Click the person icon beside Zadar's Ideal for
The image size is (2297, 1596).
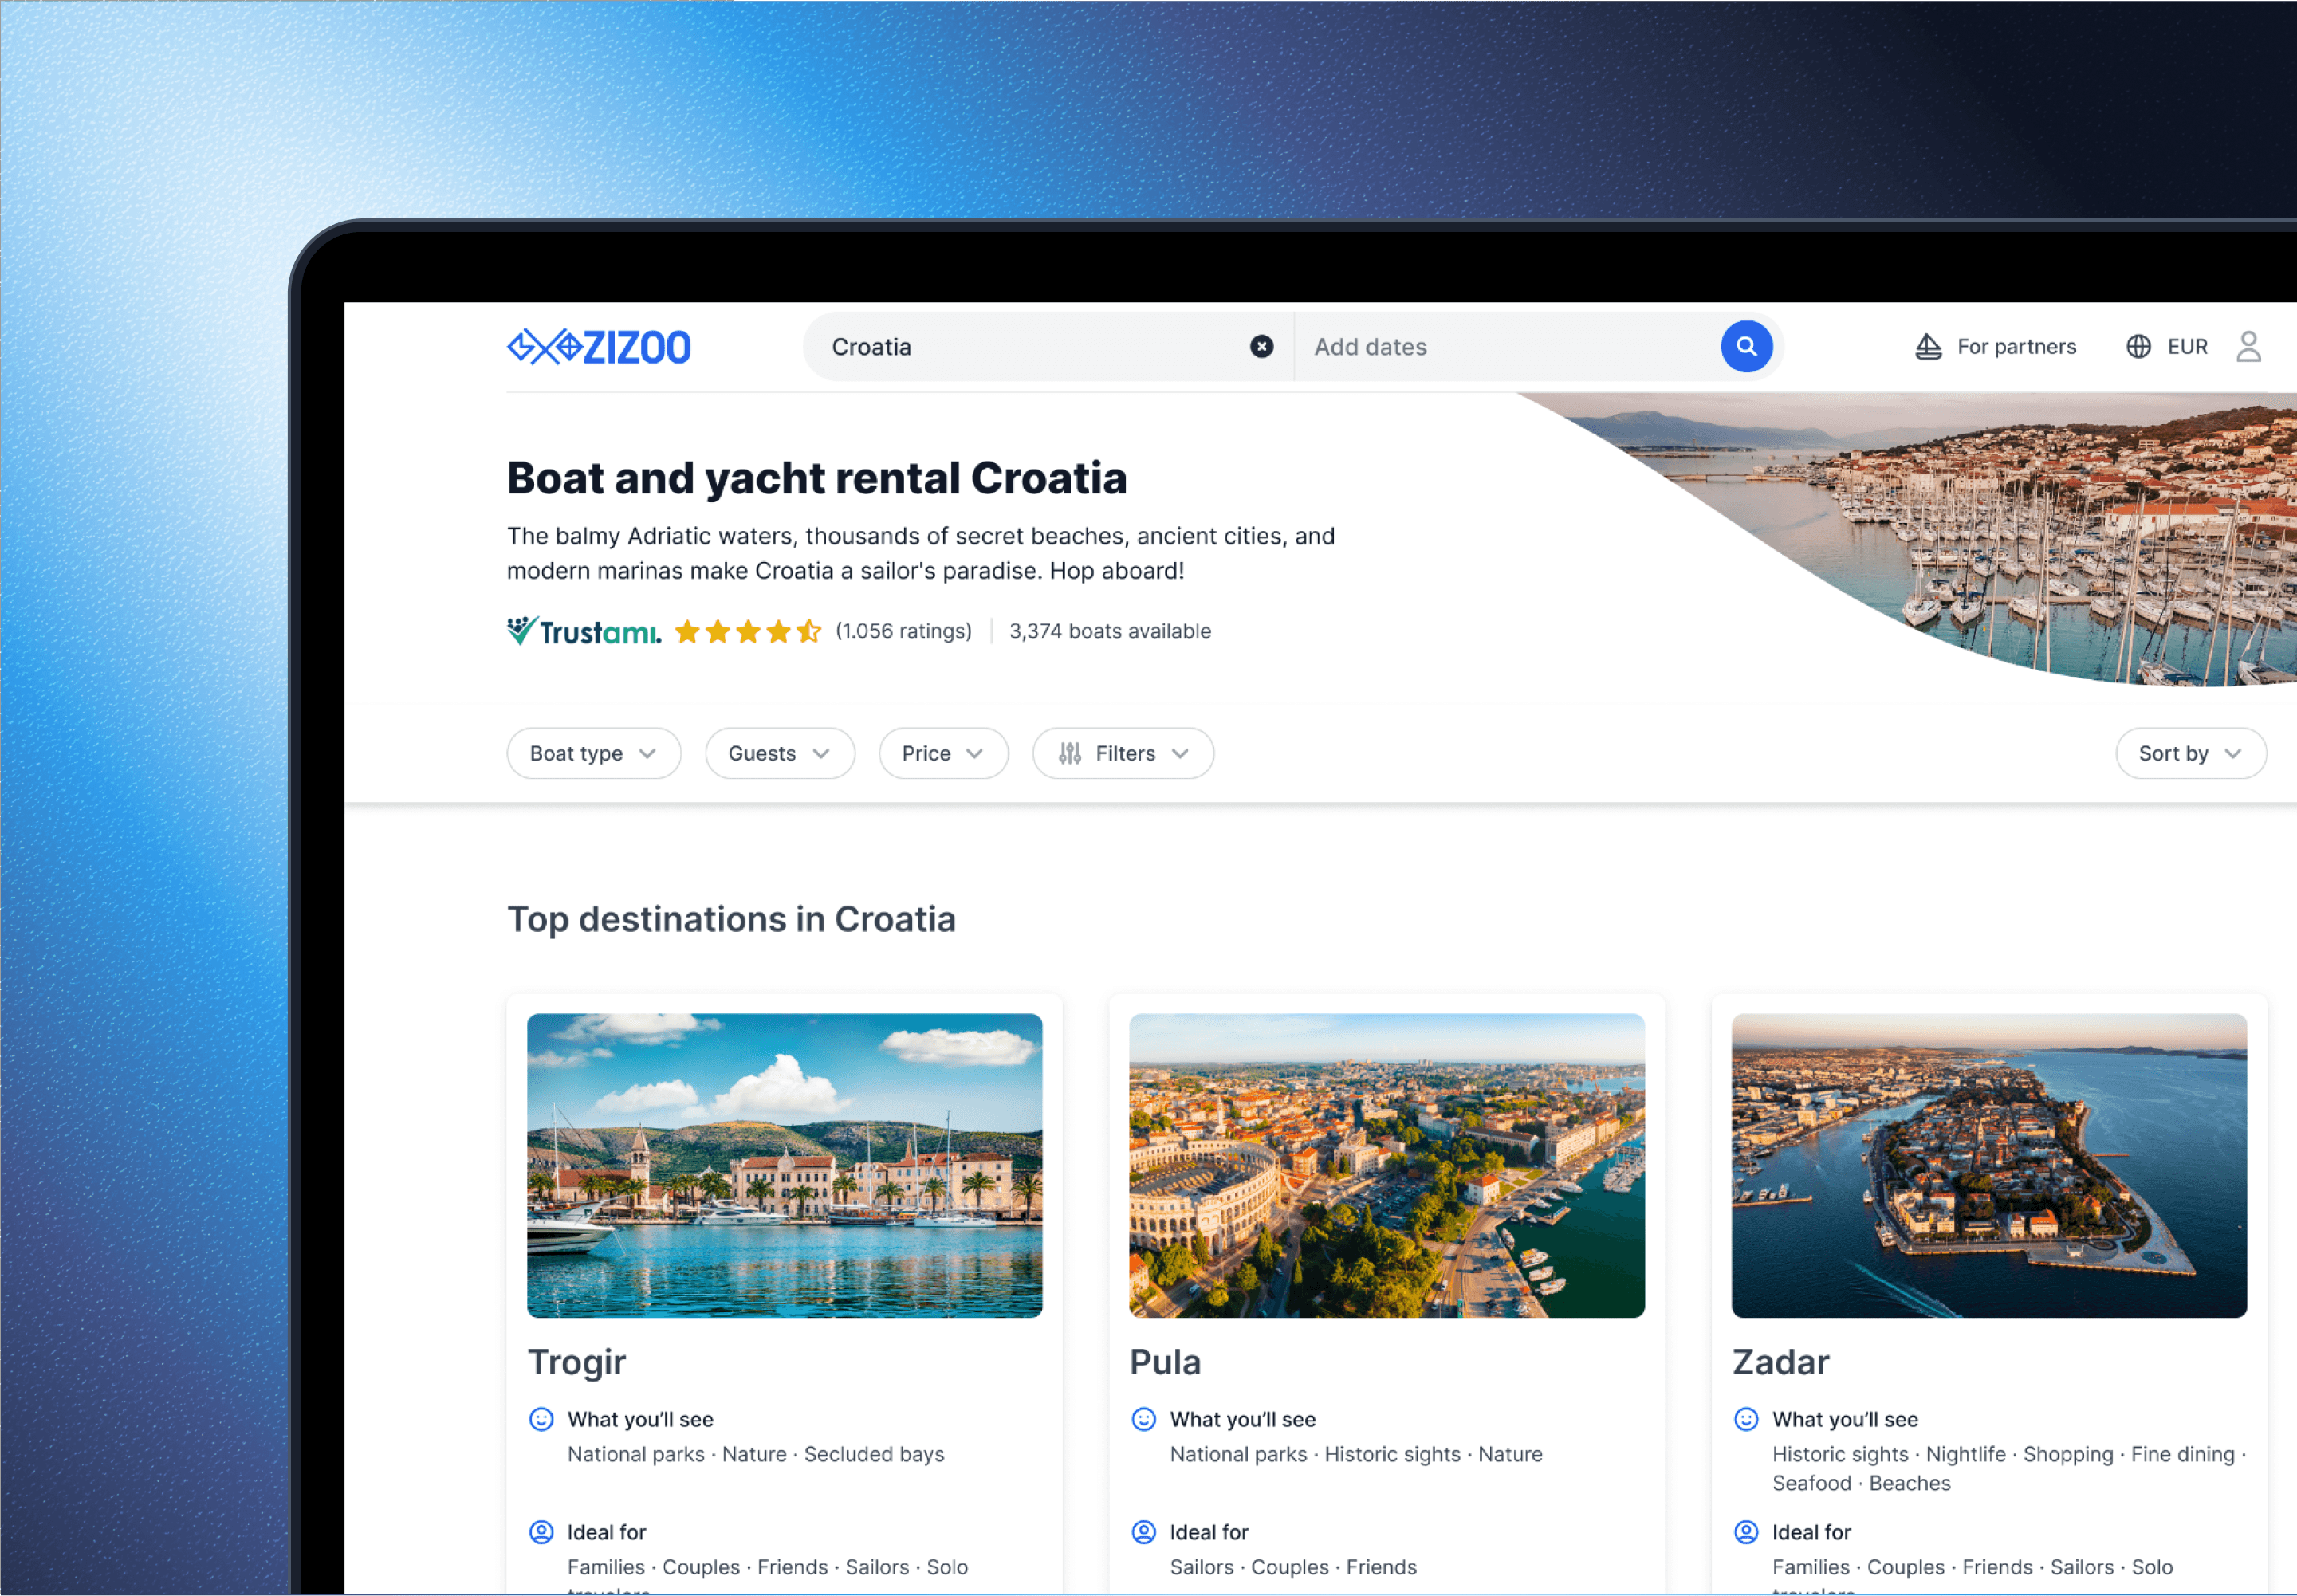1746,1532
